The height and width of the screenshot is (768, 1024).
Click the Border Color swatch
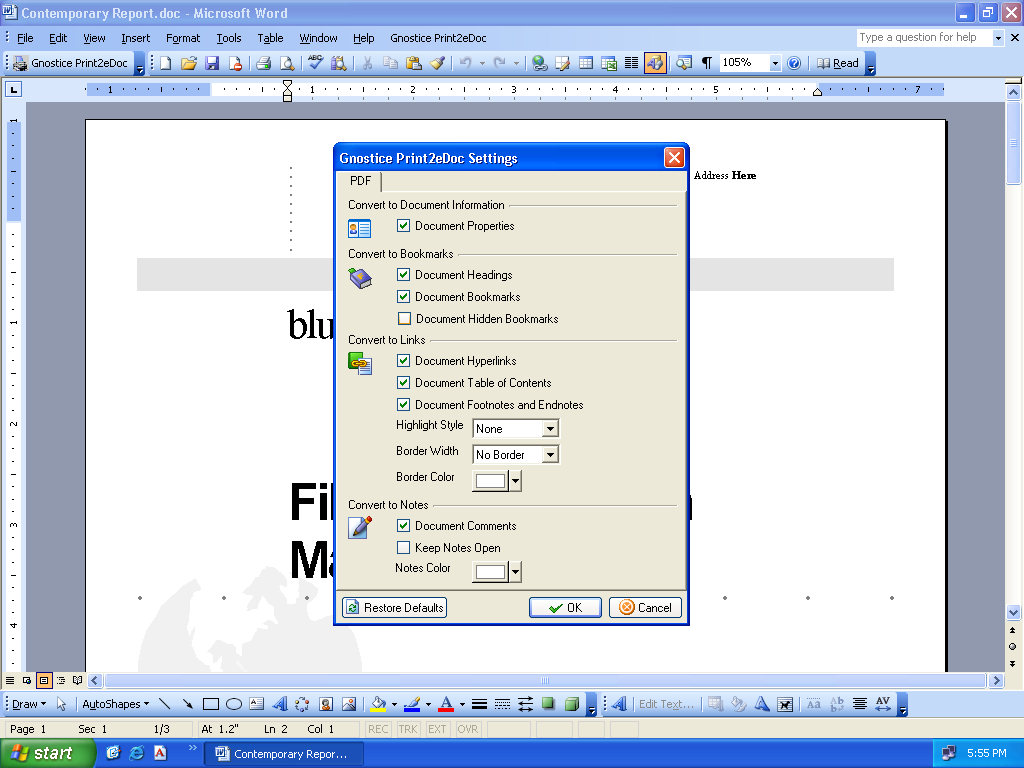490,481
